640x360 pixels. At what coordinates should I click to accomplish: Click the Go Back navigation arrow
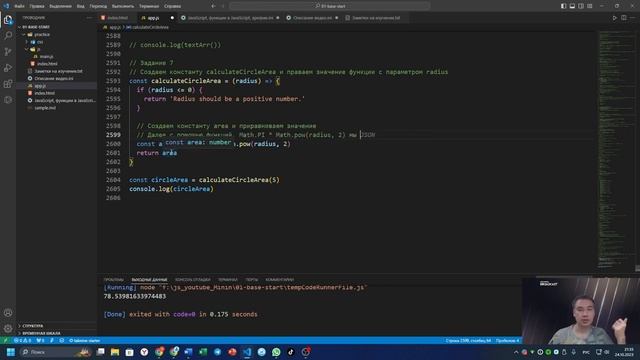coord(213,6)
